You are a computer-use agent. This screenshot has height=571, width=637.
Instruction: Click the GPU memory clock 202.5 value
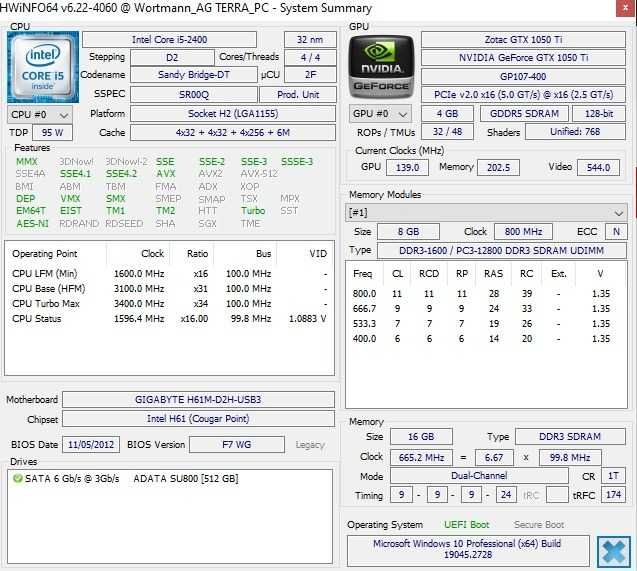tap(498, 168)
